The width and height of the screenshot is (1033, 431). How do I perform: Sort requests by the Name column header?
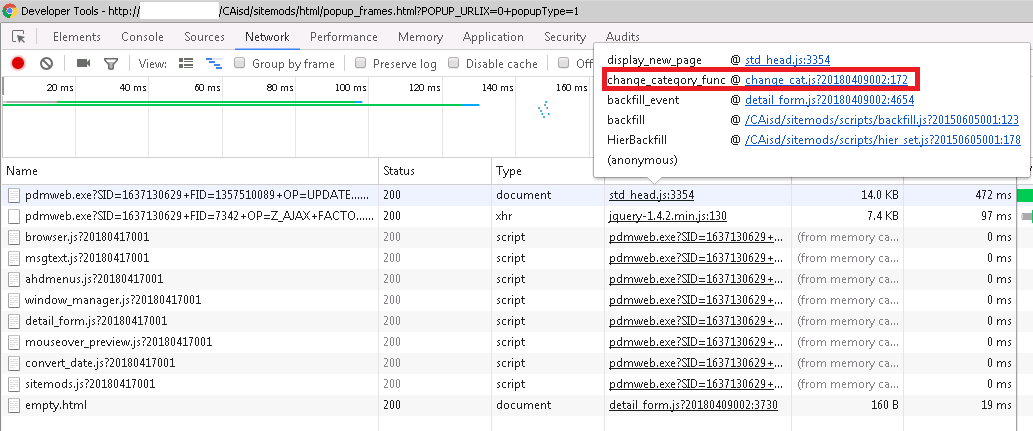coord(22,171)
